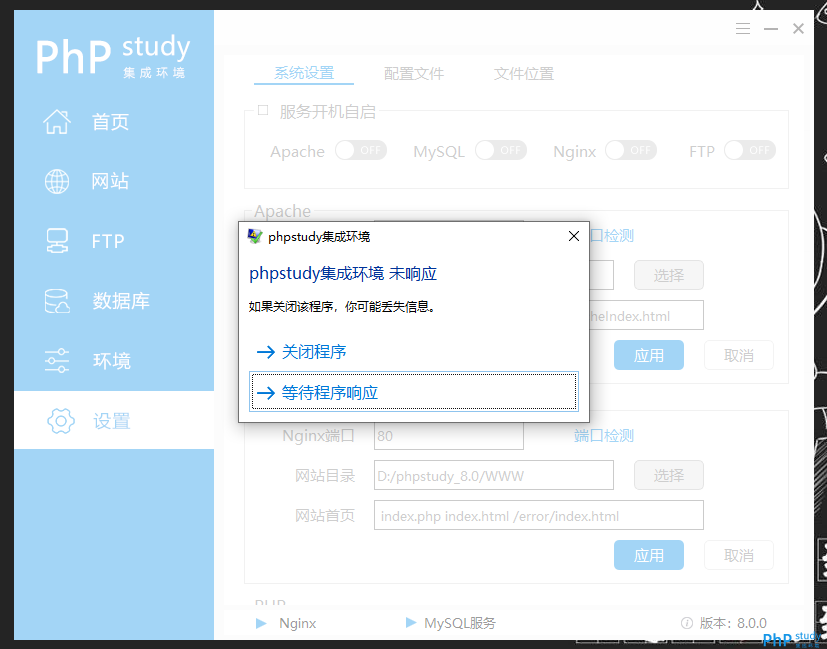Click the Nginx play status icon
The height and width of the screenshot is (649, 827).
point(261,623)
